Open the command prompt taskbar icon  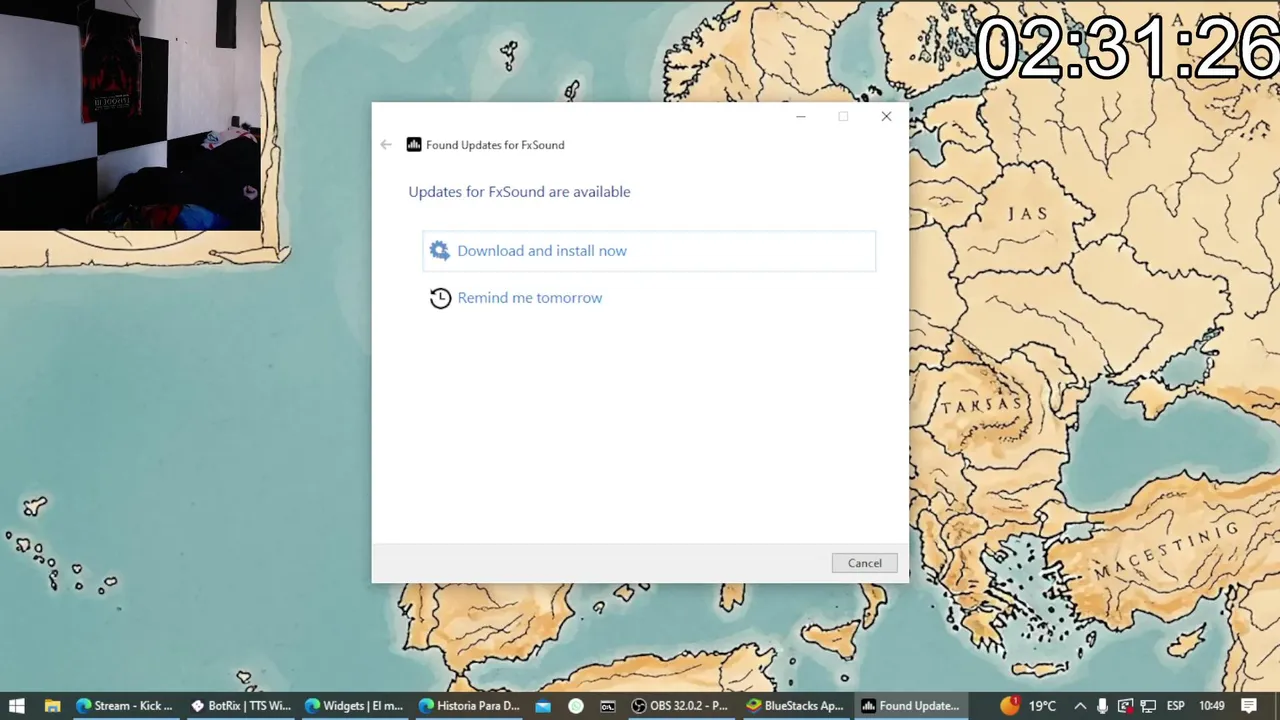click(x=608, y=705)
